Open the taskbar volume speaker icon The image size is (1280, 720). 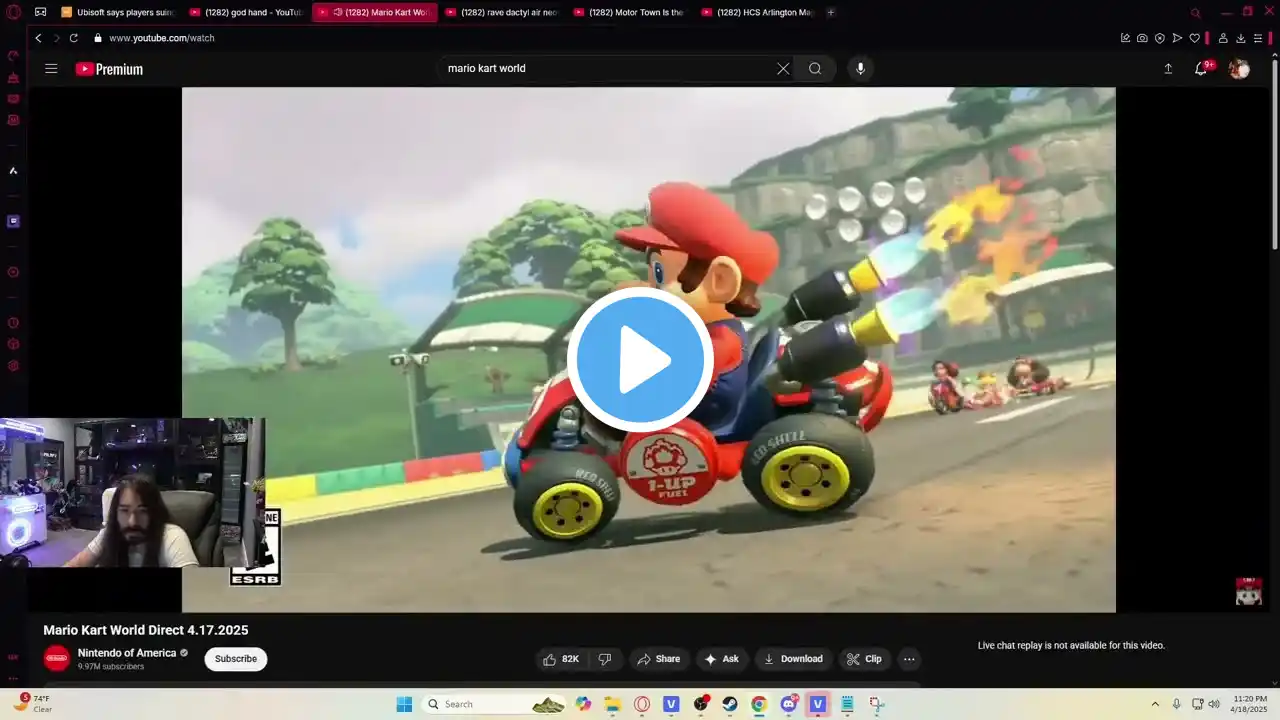point(1213,704)
